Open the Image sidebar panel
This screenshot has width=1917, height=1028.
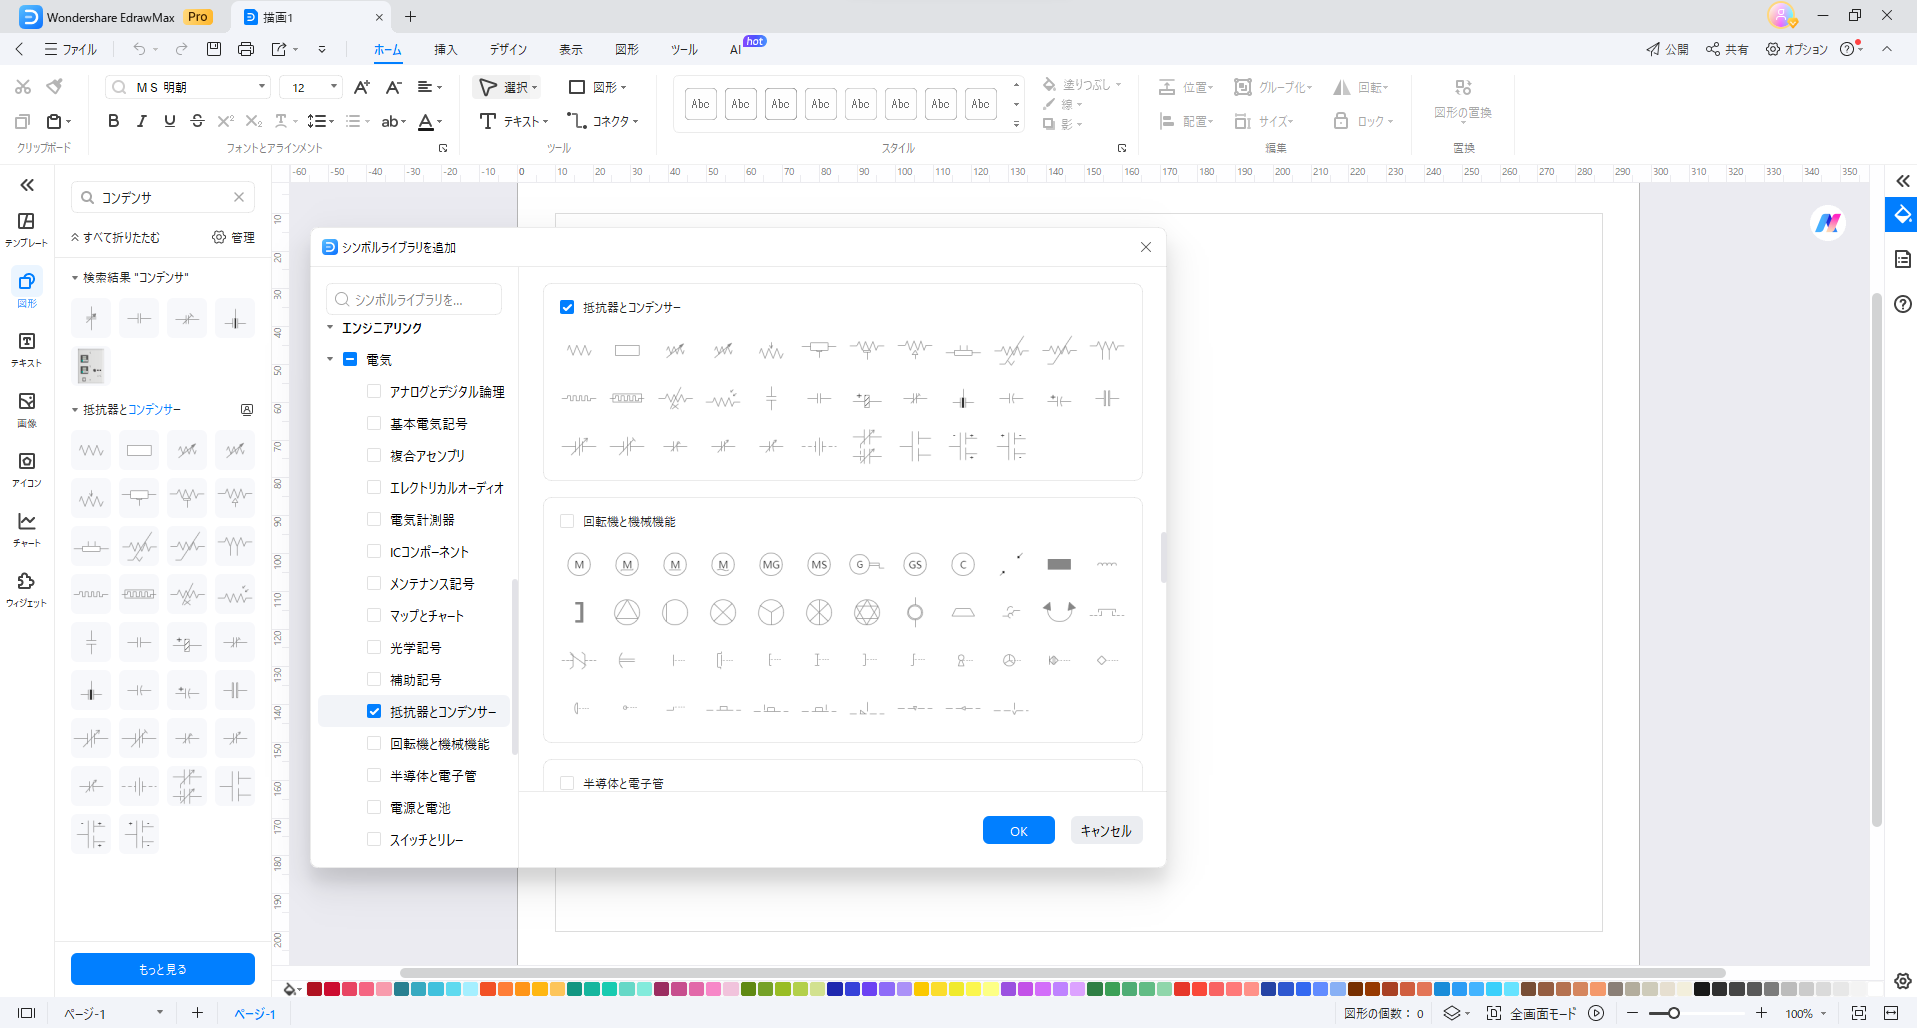click(26, 410)
